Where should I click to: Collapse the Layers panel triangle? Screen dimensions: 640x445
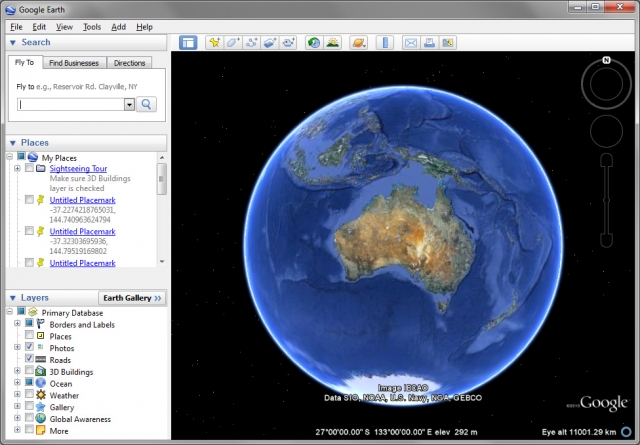13,298
